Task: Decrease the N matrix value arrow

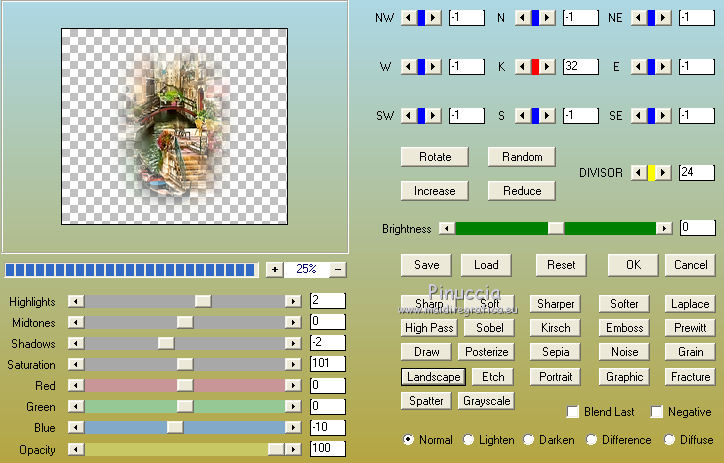Action: click(523, 18)
